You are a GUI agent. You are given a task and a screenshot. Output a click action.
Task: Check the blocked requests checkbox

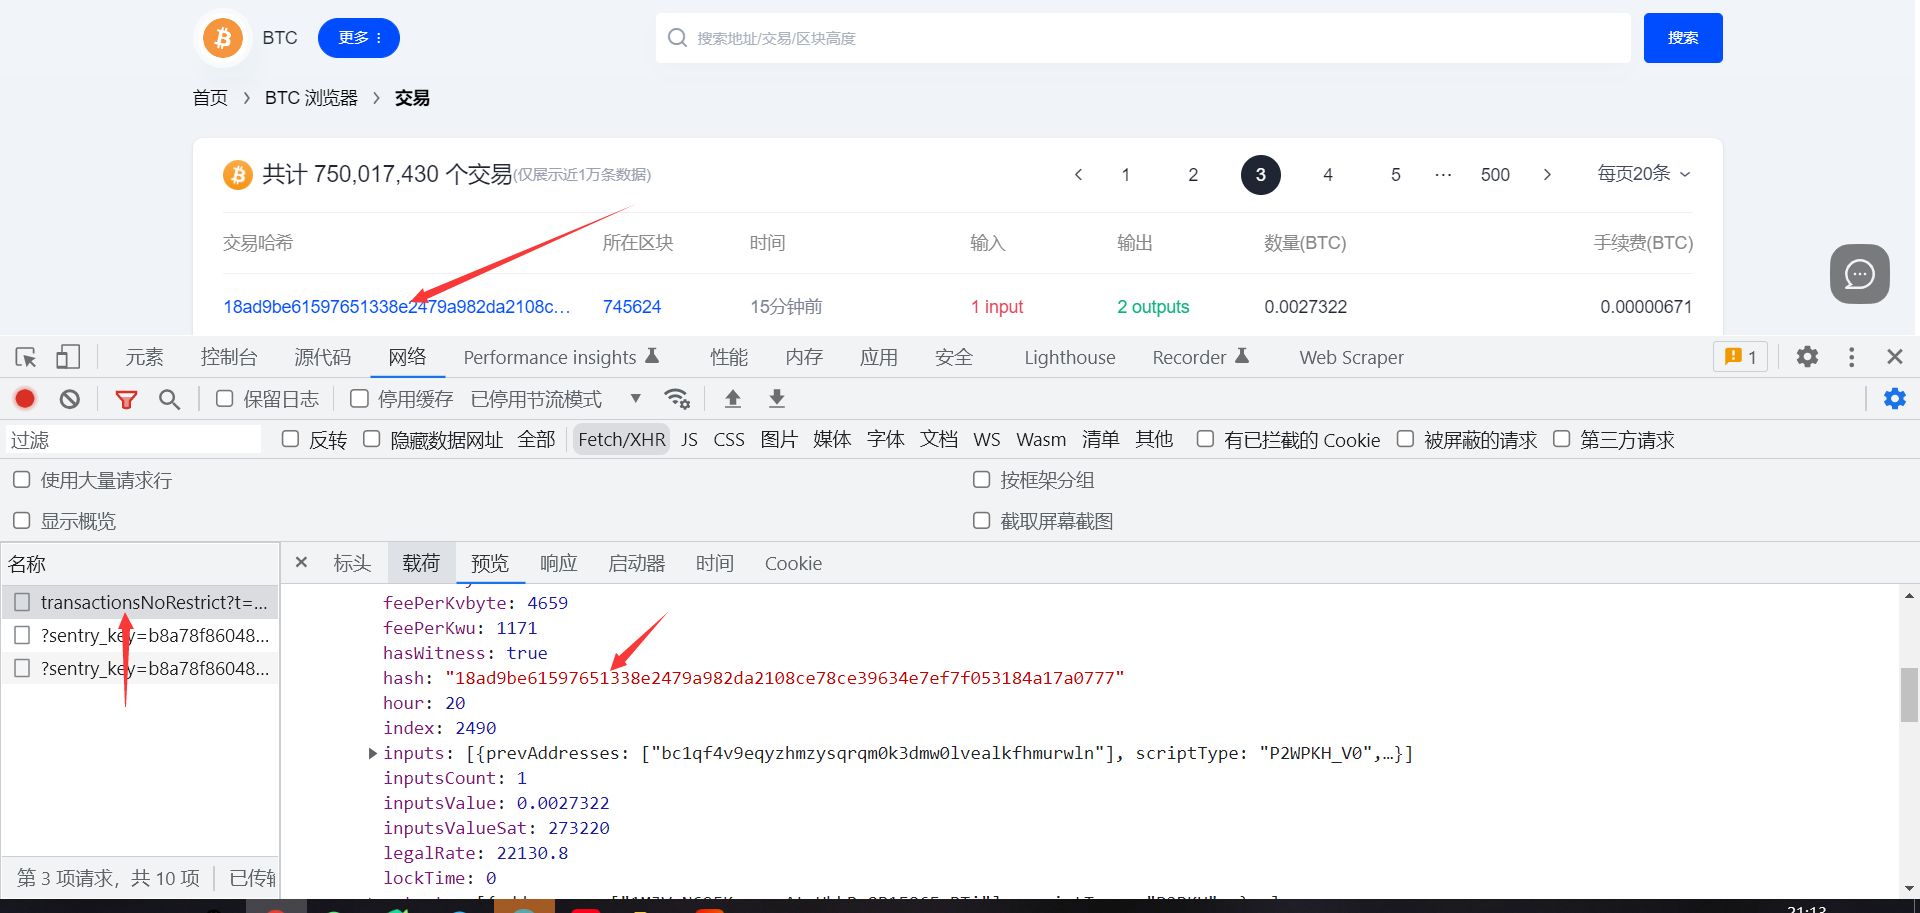coord(1405,439)
